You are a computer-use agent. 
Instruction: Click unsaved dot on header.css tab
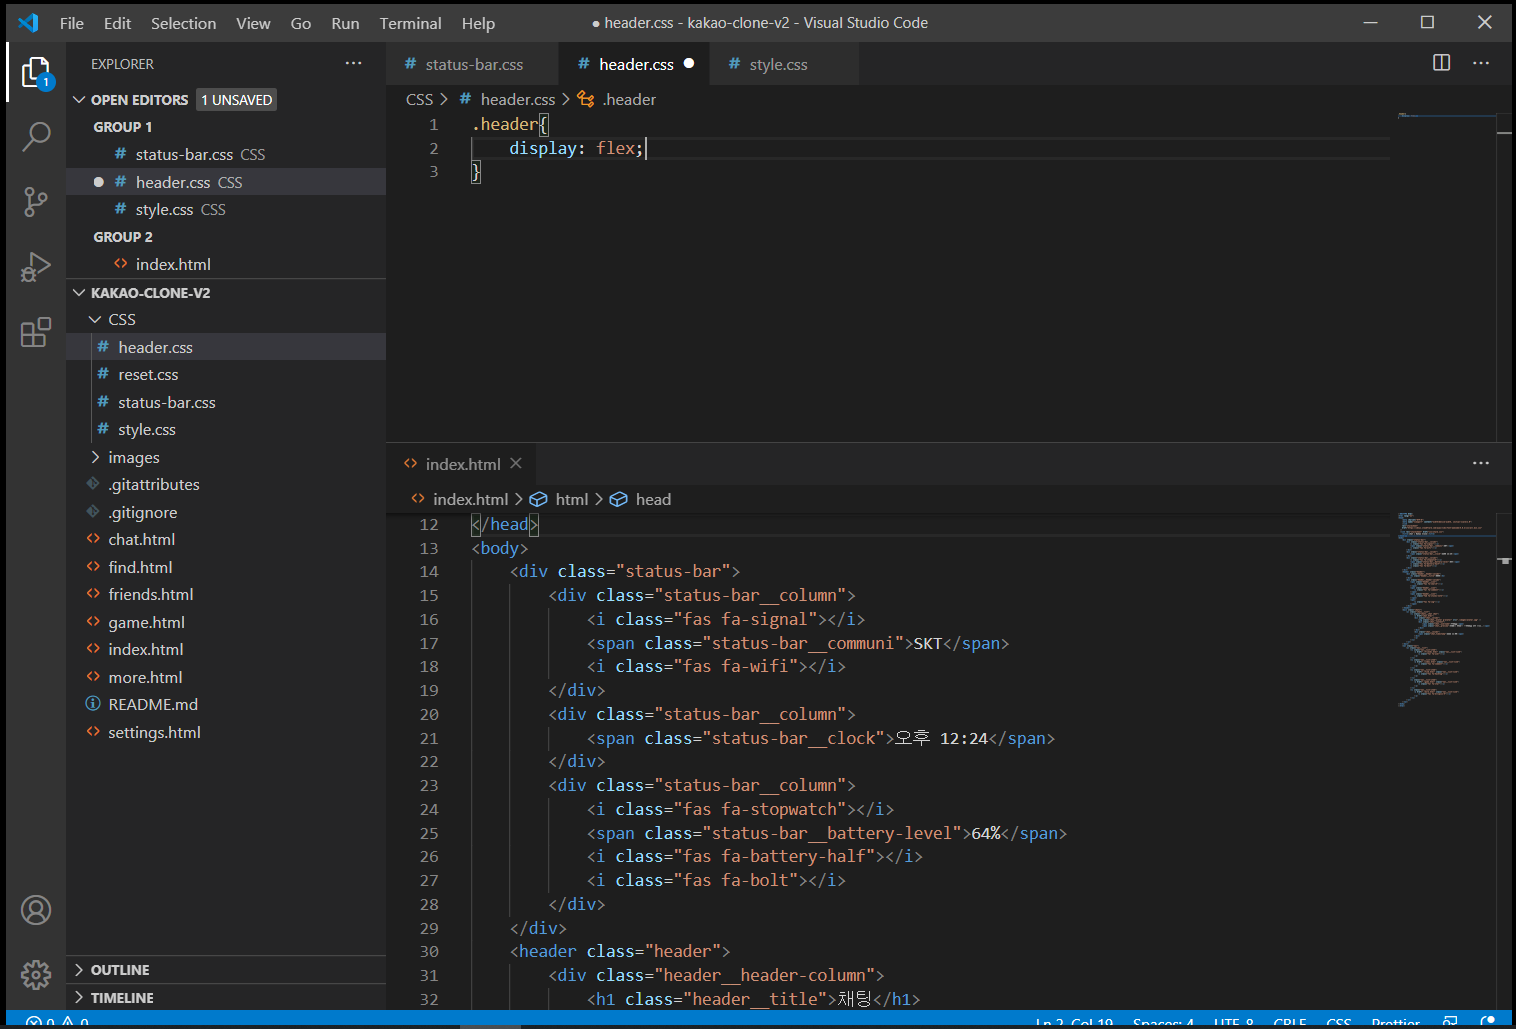click(x=689, y=63)
